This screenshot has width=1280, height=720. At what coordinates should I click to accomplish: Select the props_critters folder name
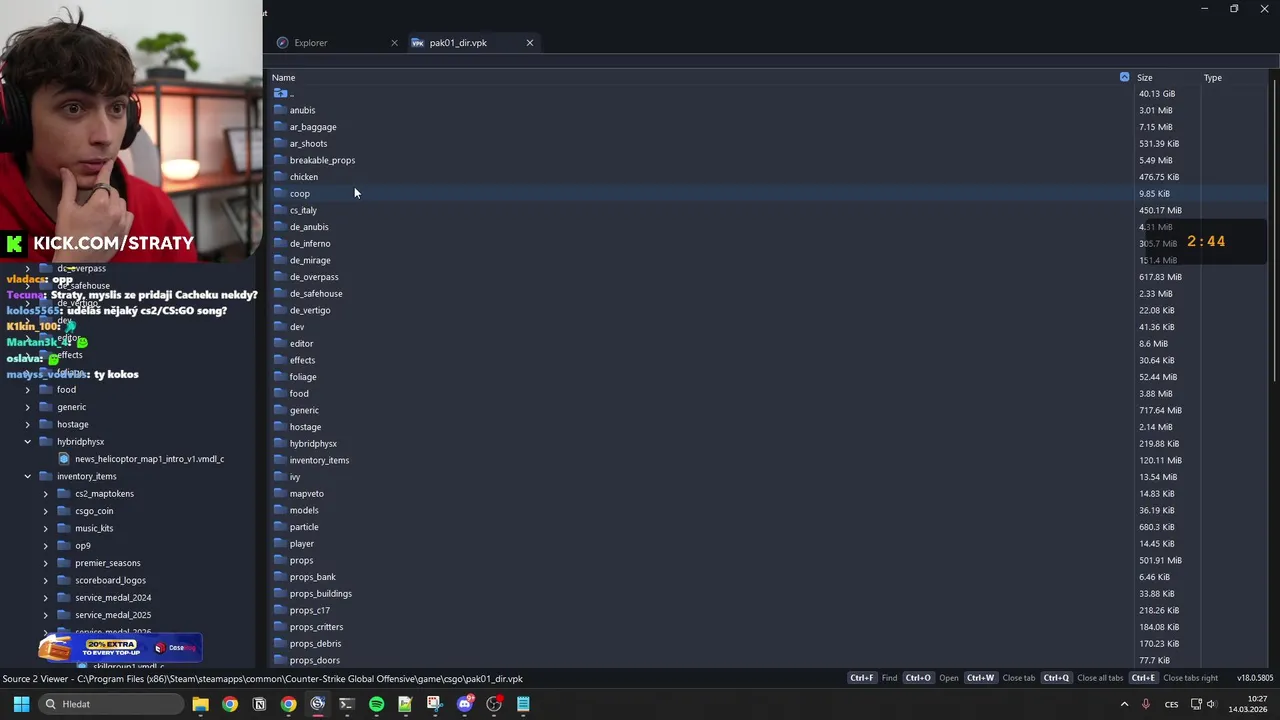point(316,627)
